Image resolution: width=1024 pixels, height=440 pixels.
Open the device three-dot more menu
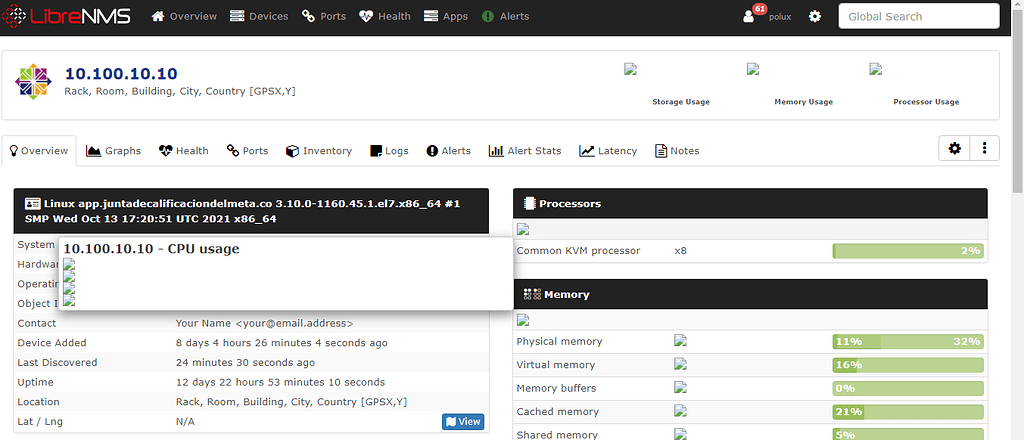point(985,149)
